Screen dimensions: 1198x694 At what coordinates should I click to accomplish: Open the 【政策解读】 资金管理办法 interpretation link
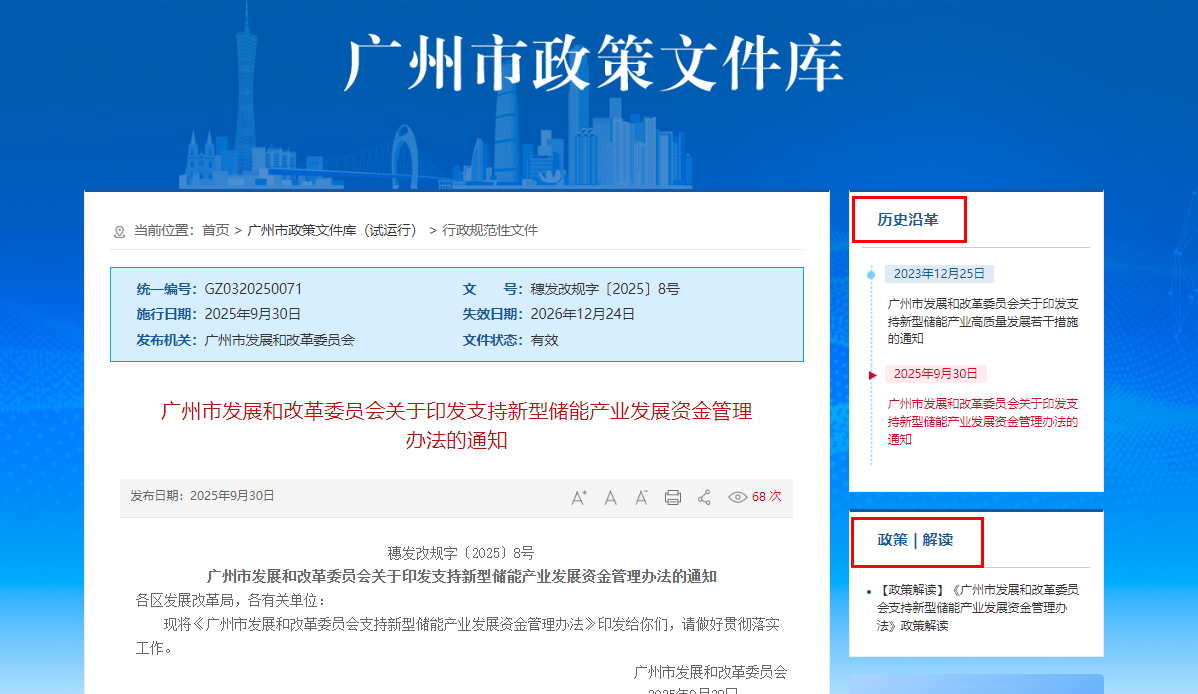tap(977, 607)
